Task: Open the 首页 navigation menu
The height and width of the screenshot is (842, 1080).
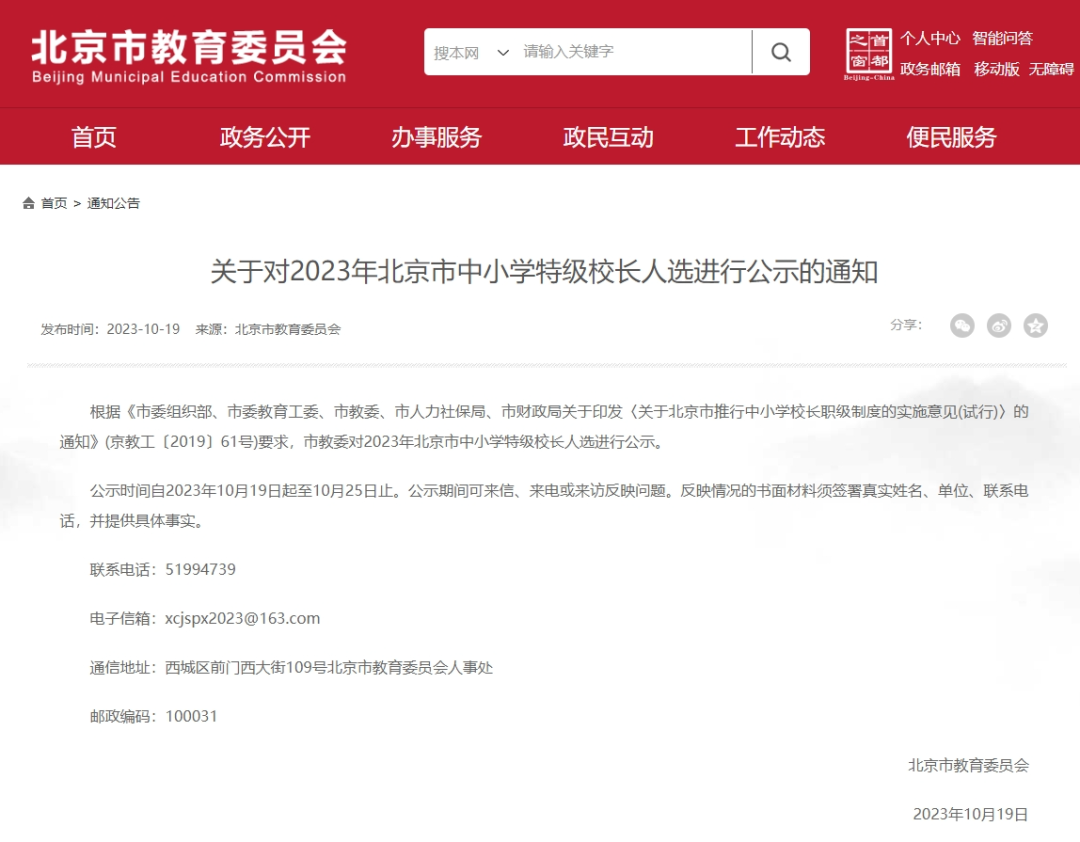Action: (94, 137)
